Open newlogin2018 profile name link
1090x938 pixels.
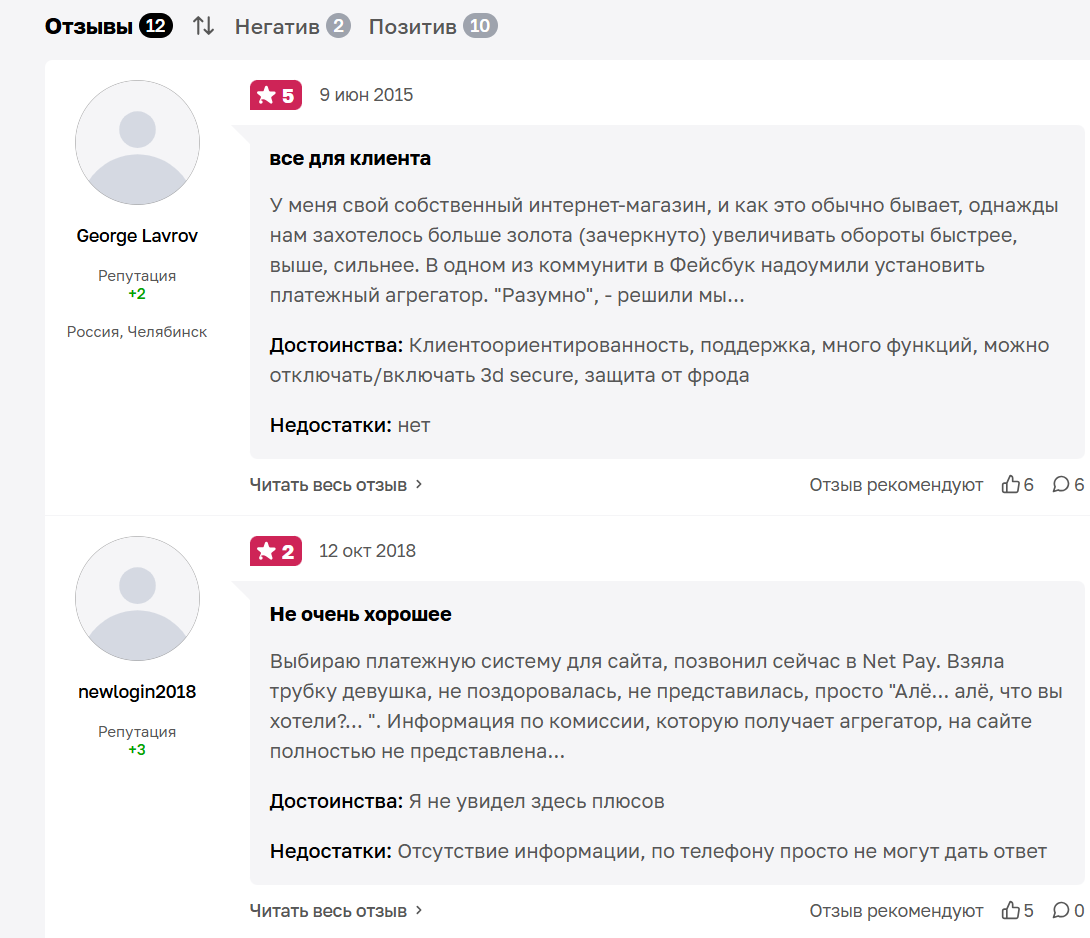(x=137, y=692)
